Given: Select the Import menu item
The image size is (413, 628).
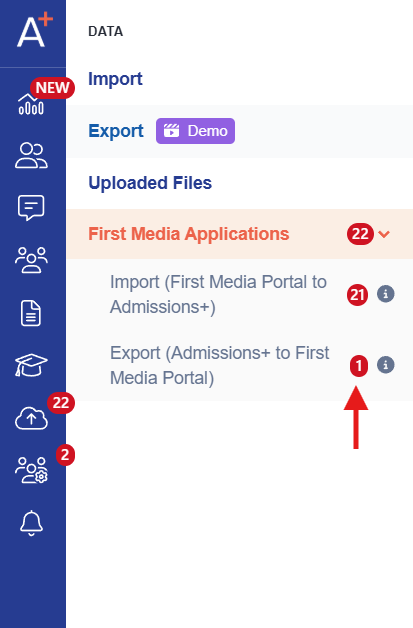Looking at the screenshot, I should [115, 79].
